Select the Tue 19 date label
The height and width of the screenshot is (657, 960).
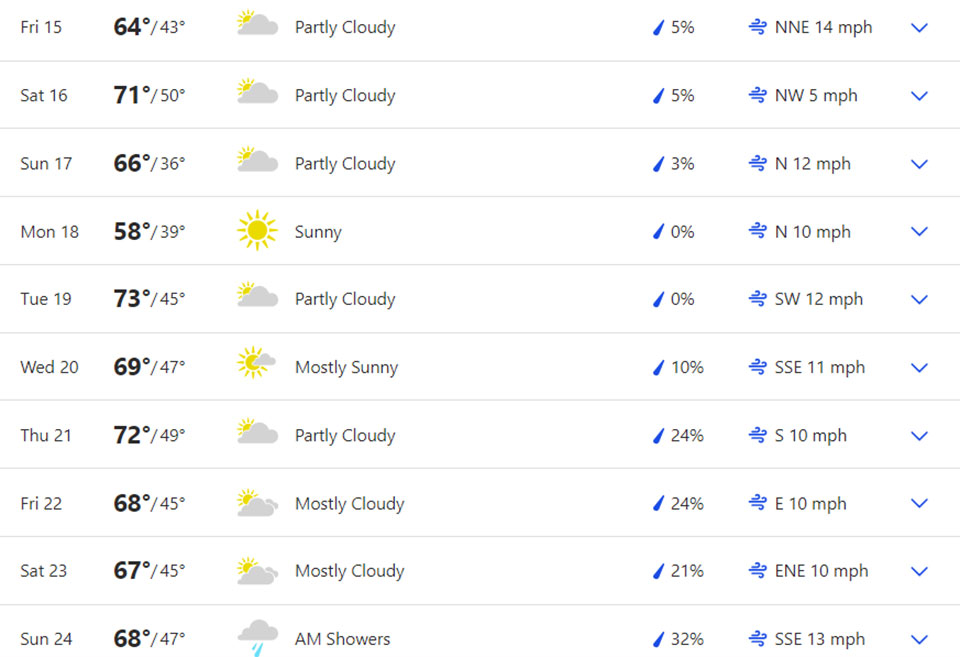(x=46, y=299)
